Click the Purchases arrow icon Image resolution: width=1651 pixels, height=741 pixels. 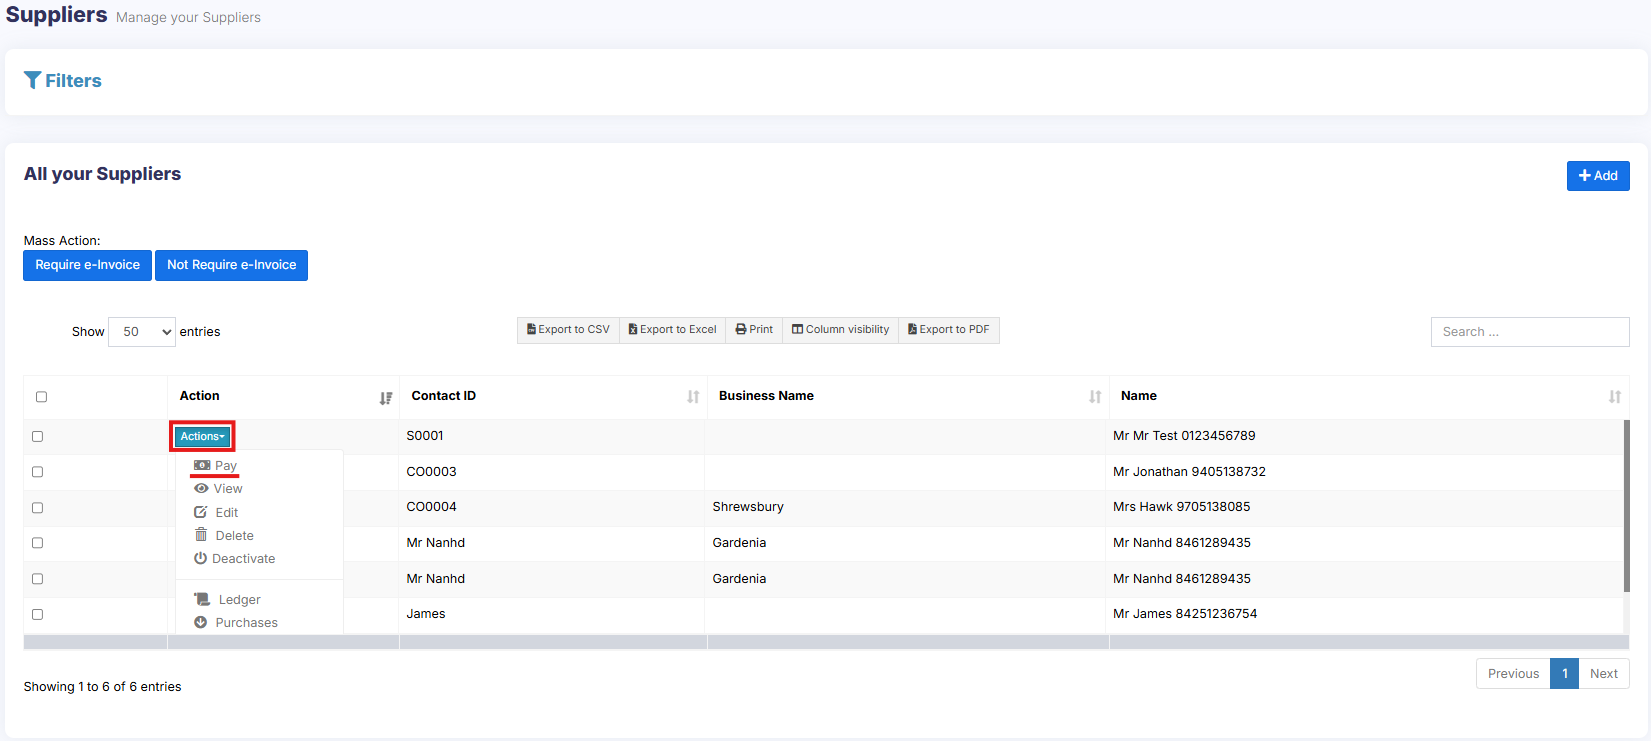point(201,623)
